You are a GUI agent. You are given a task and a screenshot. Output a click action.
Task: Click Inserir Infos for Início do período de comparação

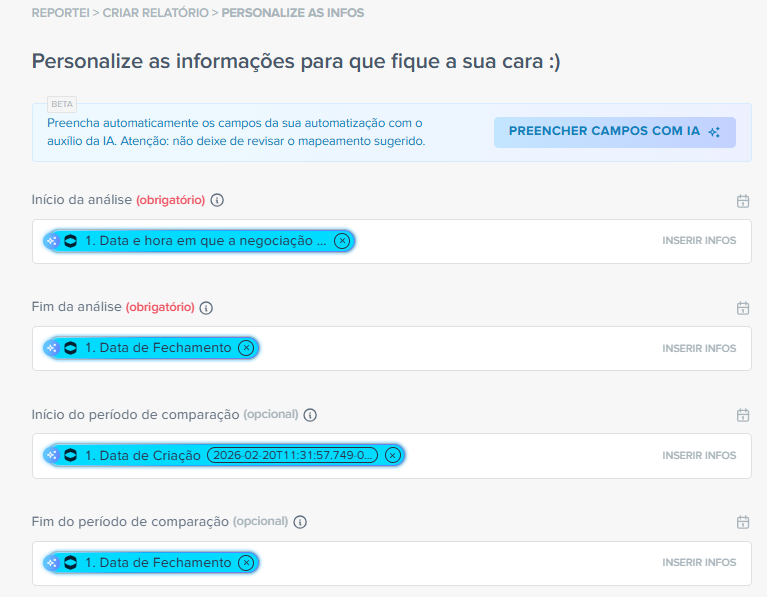click(x=699, y=455)
